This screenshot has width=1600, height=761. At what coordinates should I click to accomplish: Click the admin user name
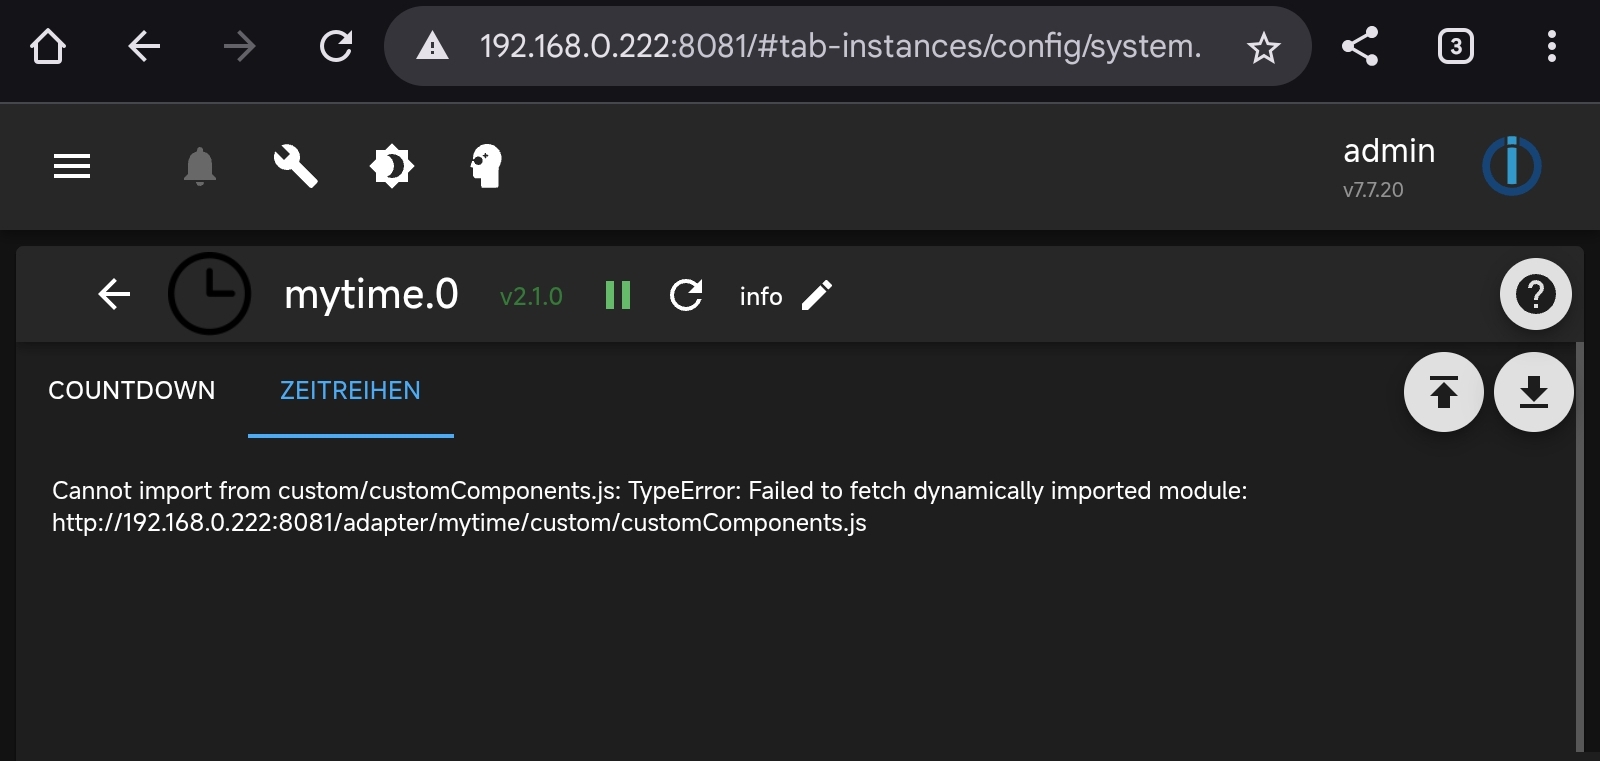[x=1389, y=151]
